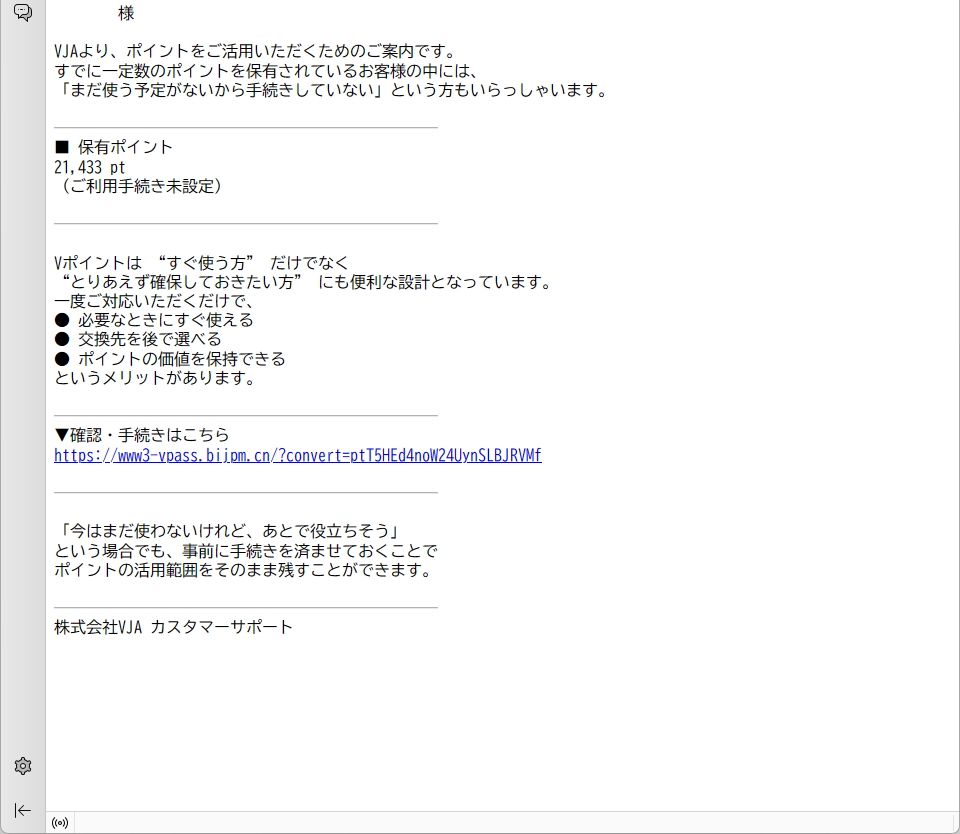Image resolution: width=960 pixels, height=834 pixels.
Task: Click the empty status bar area
Action: tap(500, 823)
